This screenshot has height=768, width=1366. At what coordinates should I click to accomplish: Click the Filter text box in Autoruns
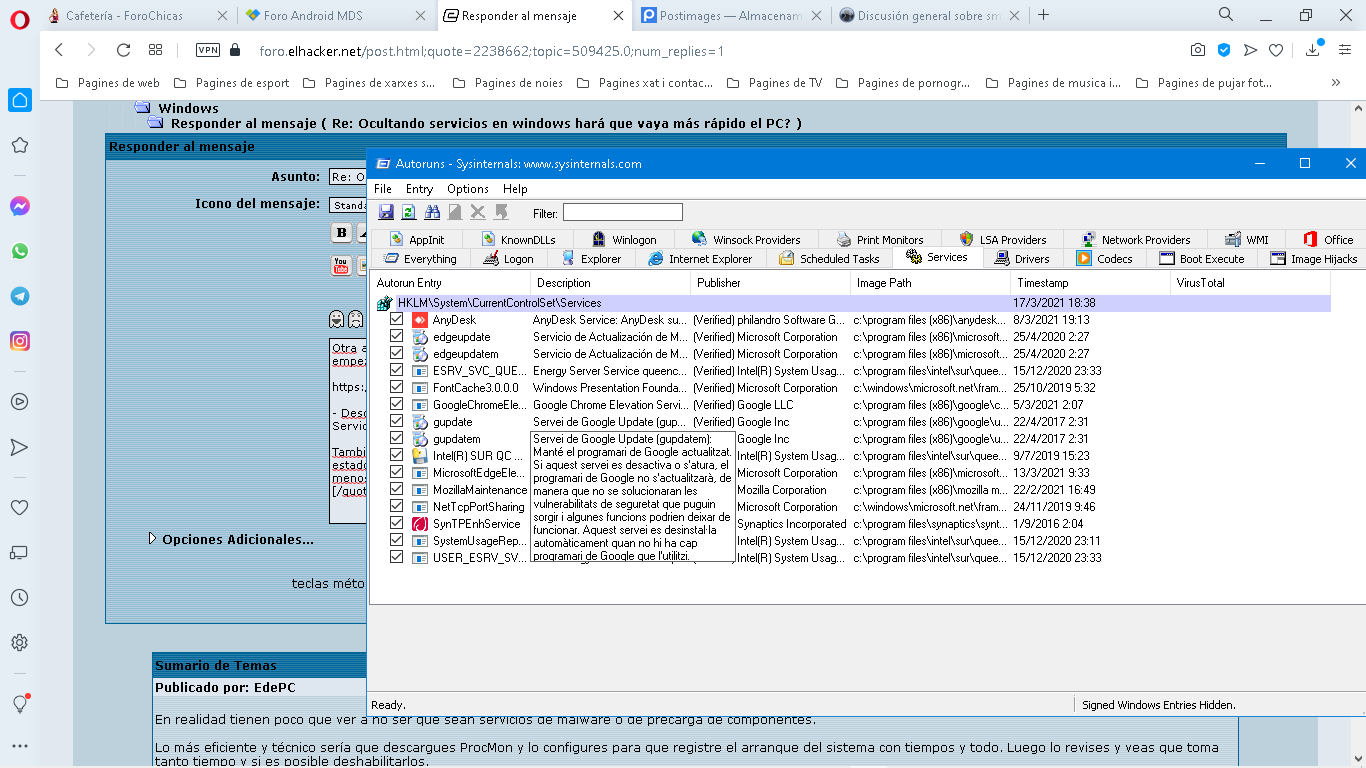point(622,212)
